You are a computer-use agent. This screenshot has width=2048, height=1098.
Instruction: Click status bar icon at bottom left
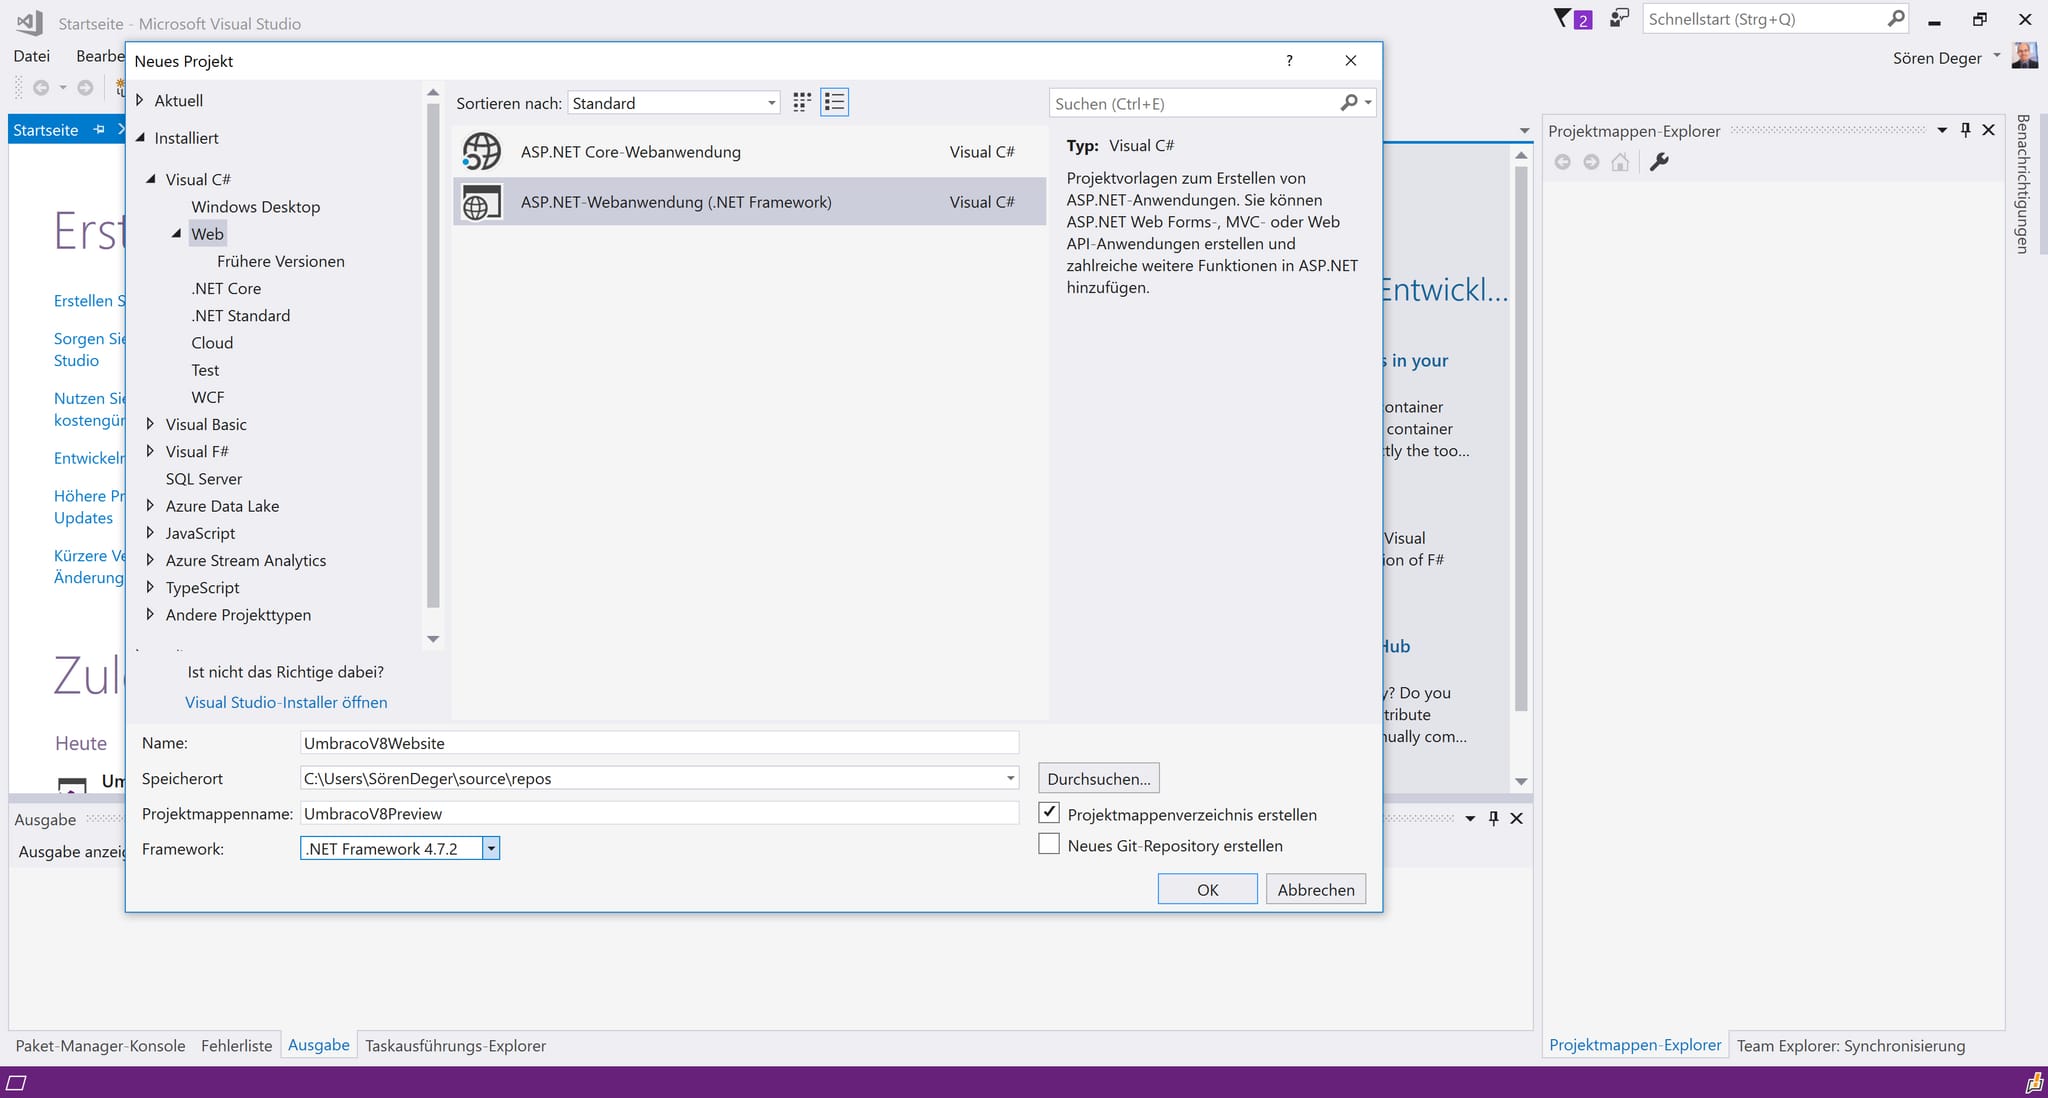[17, 1083]
